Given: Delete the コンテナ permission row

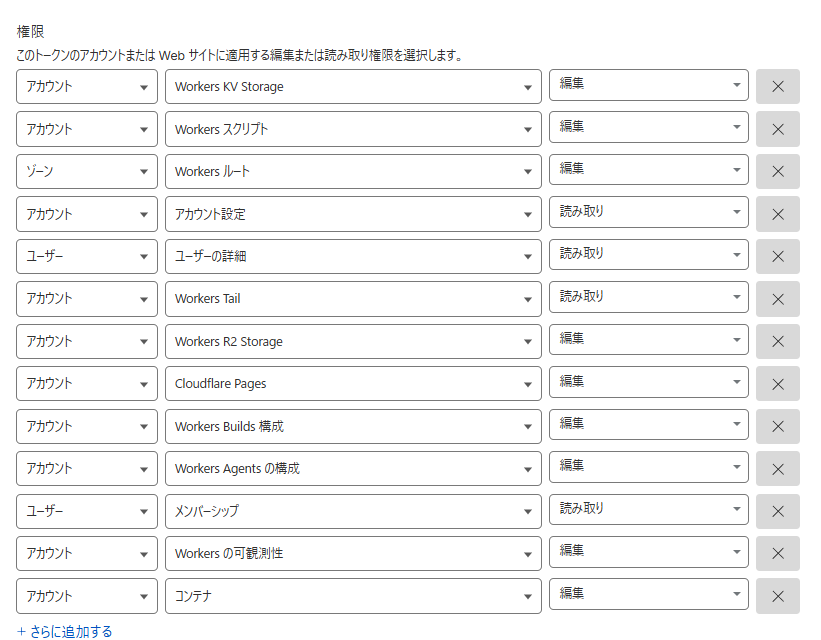Looking at the screenshot, I should click(777, 593).
